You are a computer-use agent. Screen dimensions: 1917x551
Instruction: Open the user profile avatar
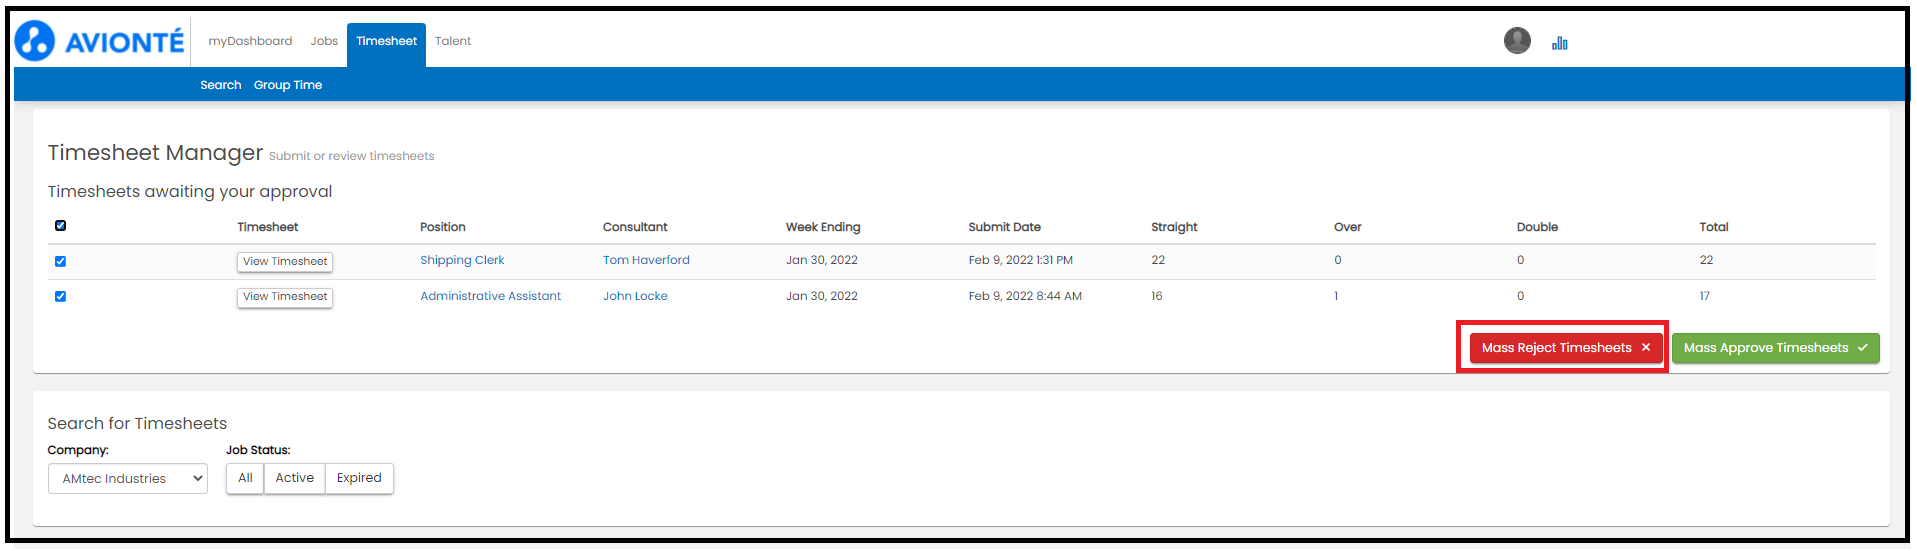1517,40
